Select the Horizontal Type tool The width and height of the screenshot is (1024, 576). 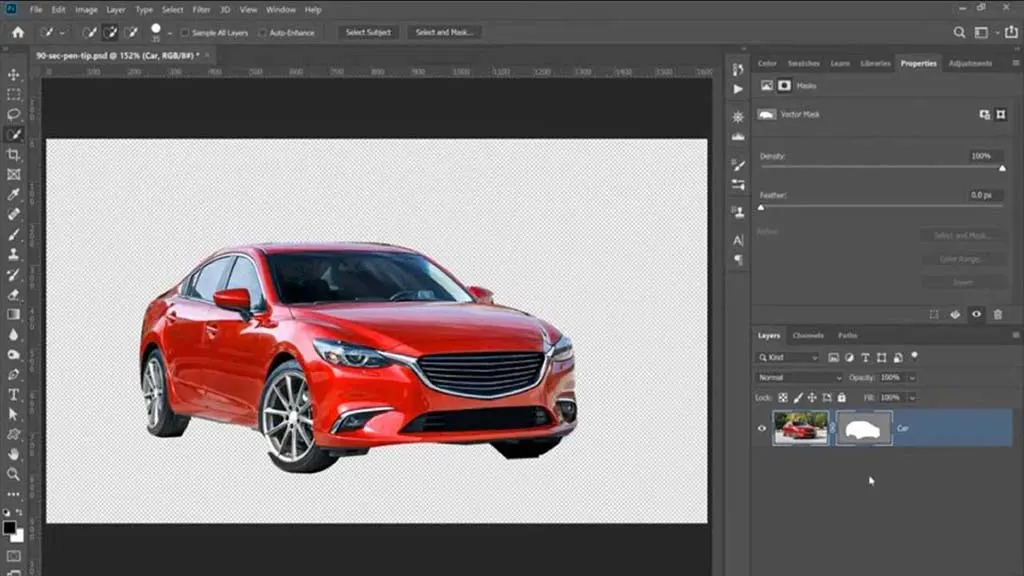[13, 394]
